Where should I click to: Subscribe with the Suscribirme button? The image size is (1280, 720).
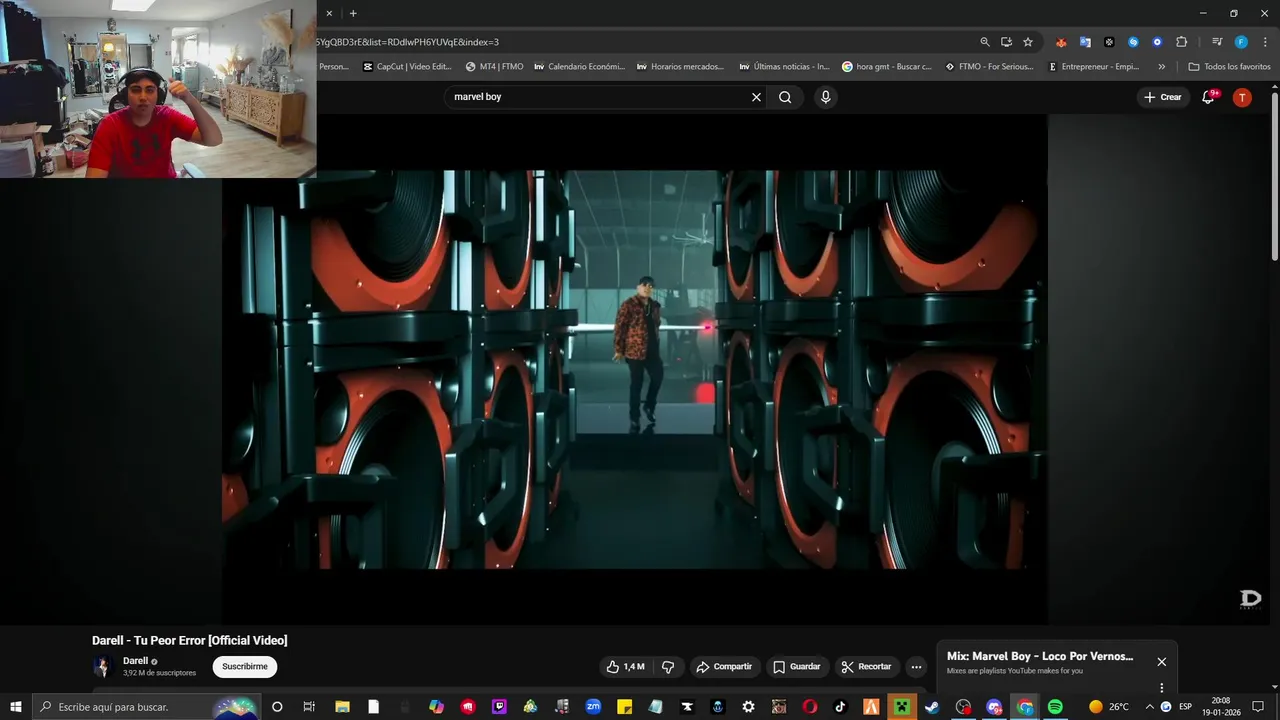245,667
